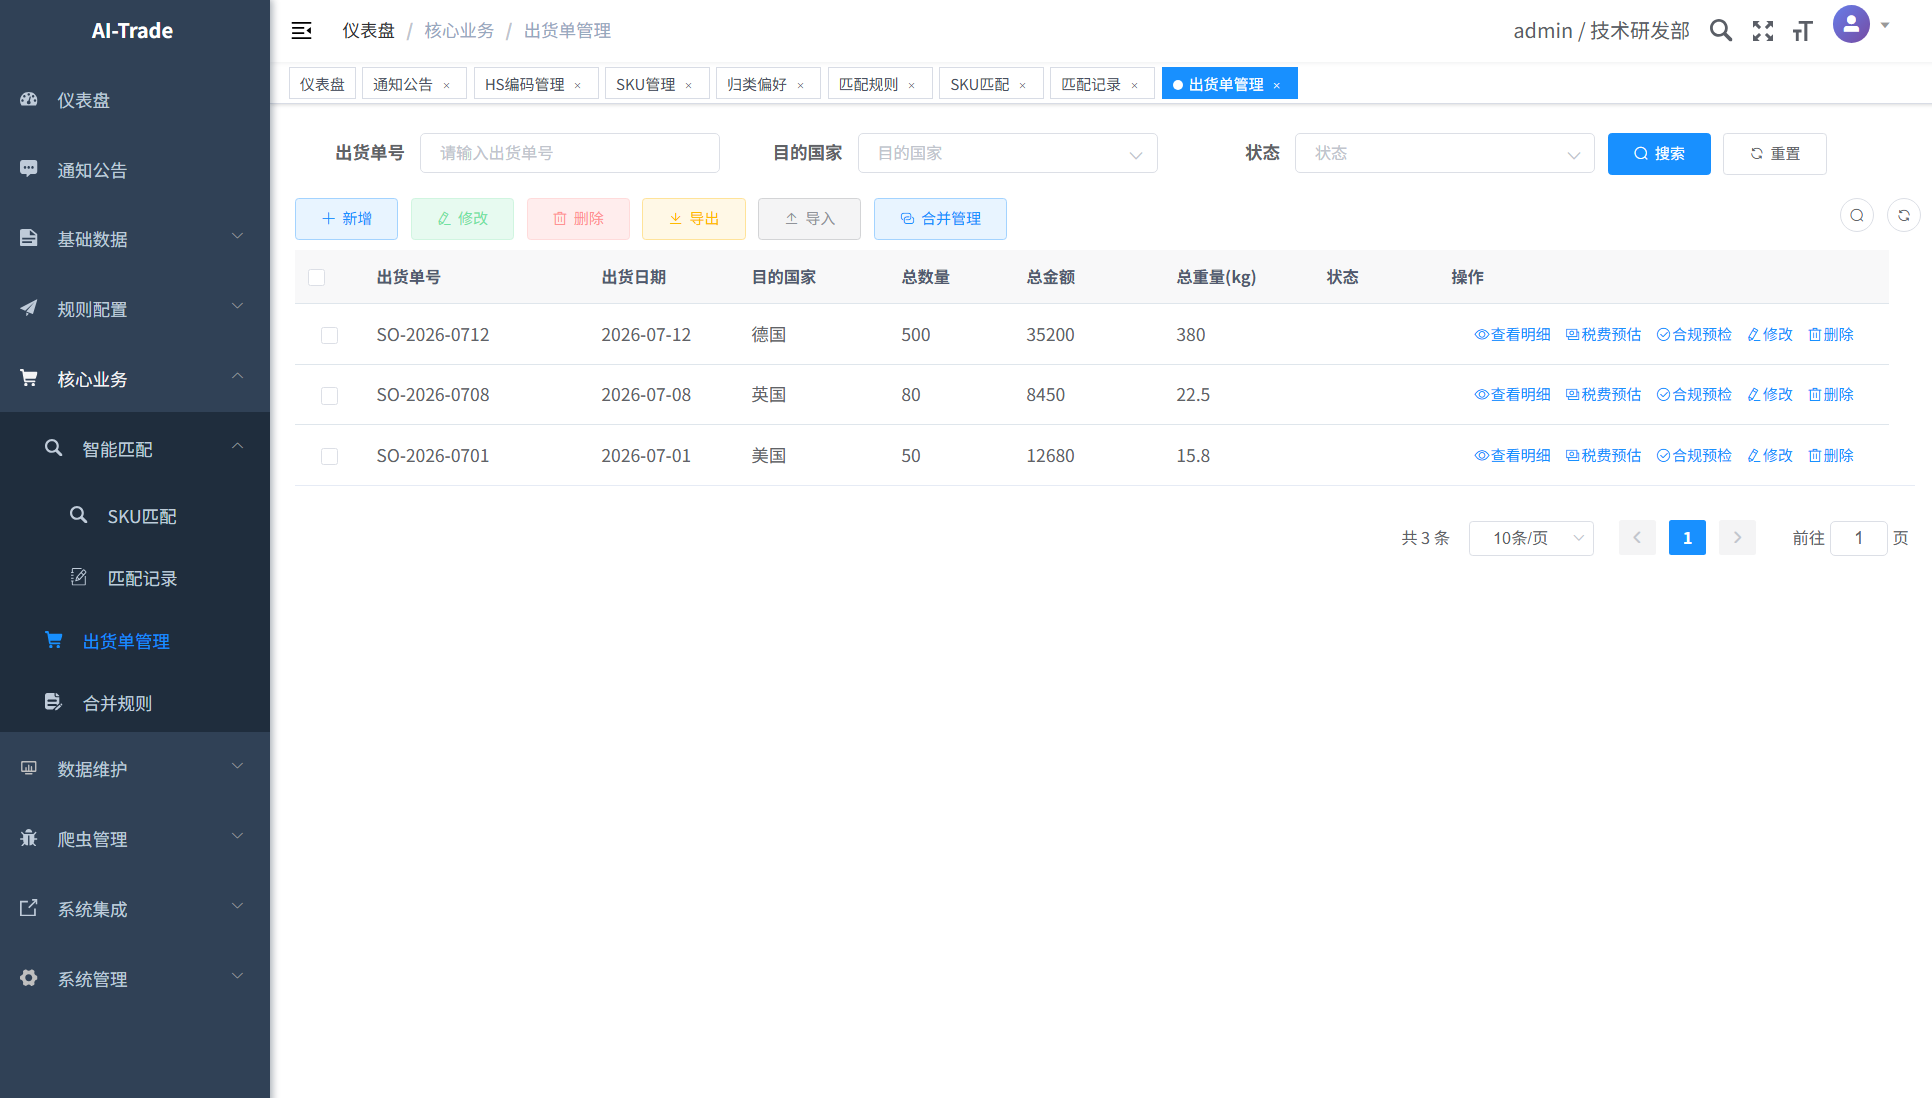Close the 匹配规则 tab
Image resolution: width=1932 pixels, height=1098 pixels.
point(912,85)
